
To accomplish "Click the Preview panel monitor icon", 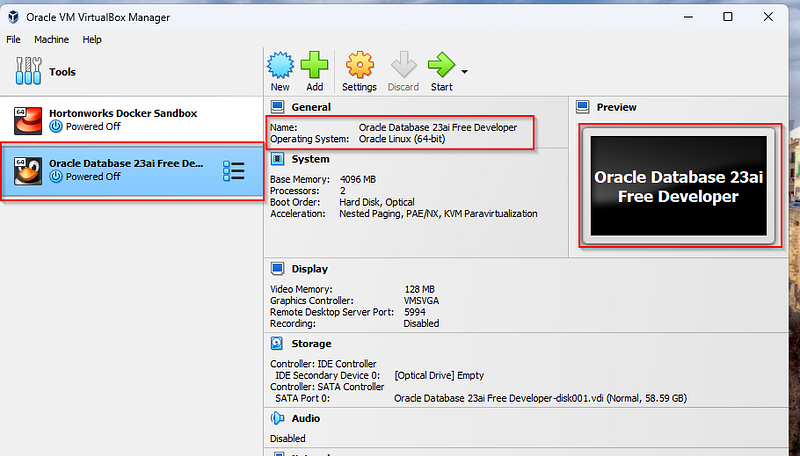I will click(x=583, y=107).
